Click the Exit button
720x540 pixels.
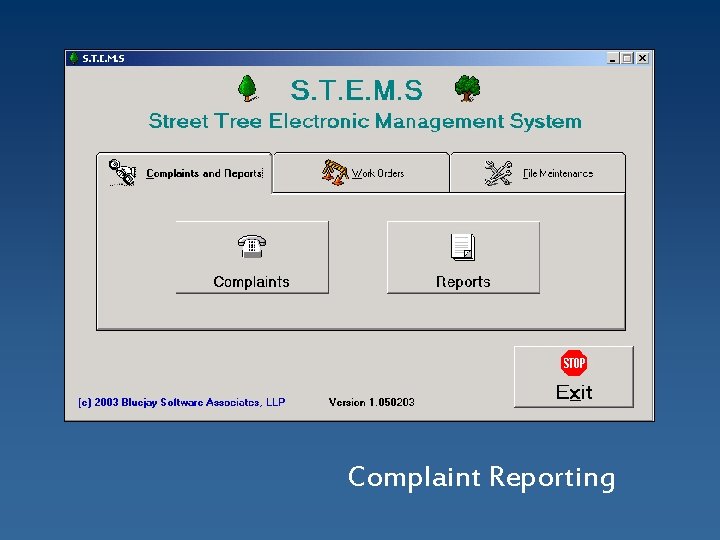coord(574,377)
